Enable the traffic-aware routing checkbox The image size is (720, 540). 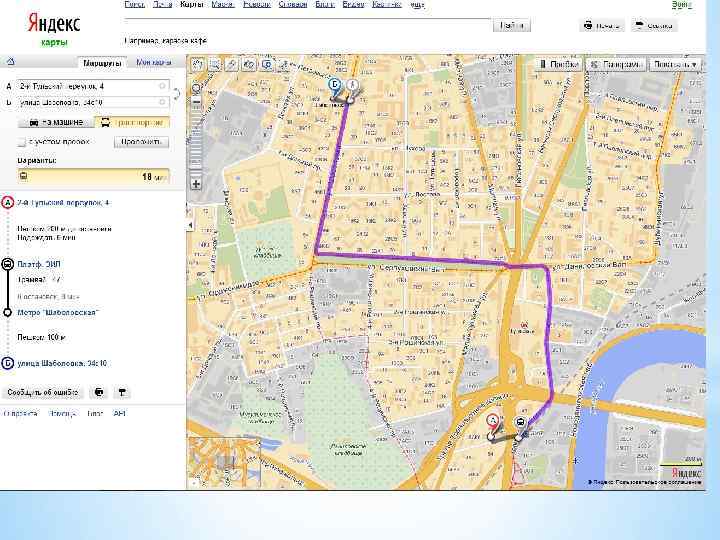tap(21, 142)
